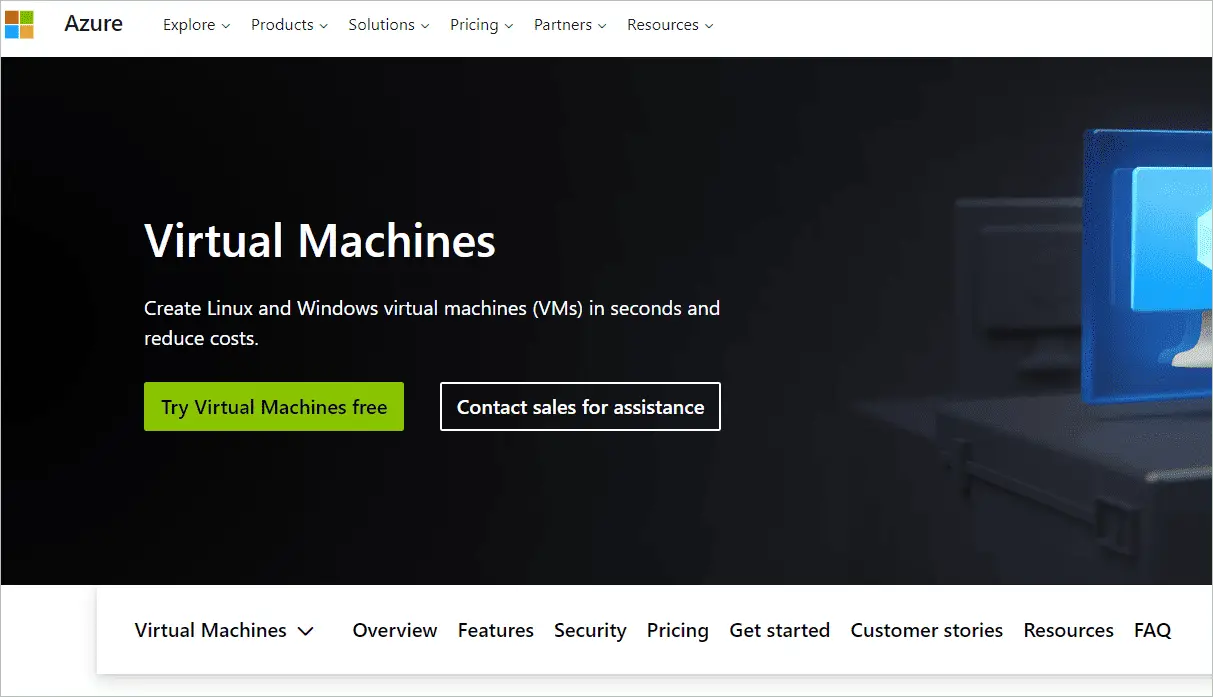Expand the Solutions menu
The image size is (1213, 697).
[389, 25]
